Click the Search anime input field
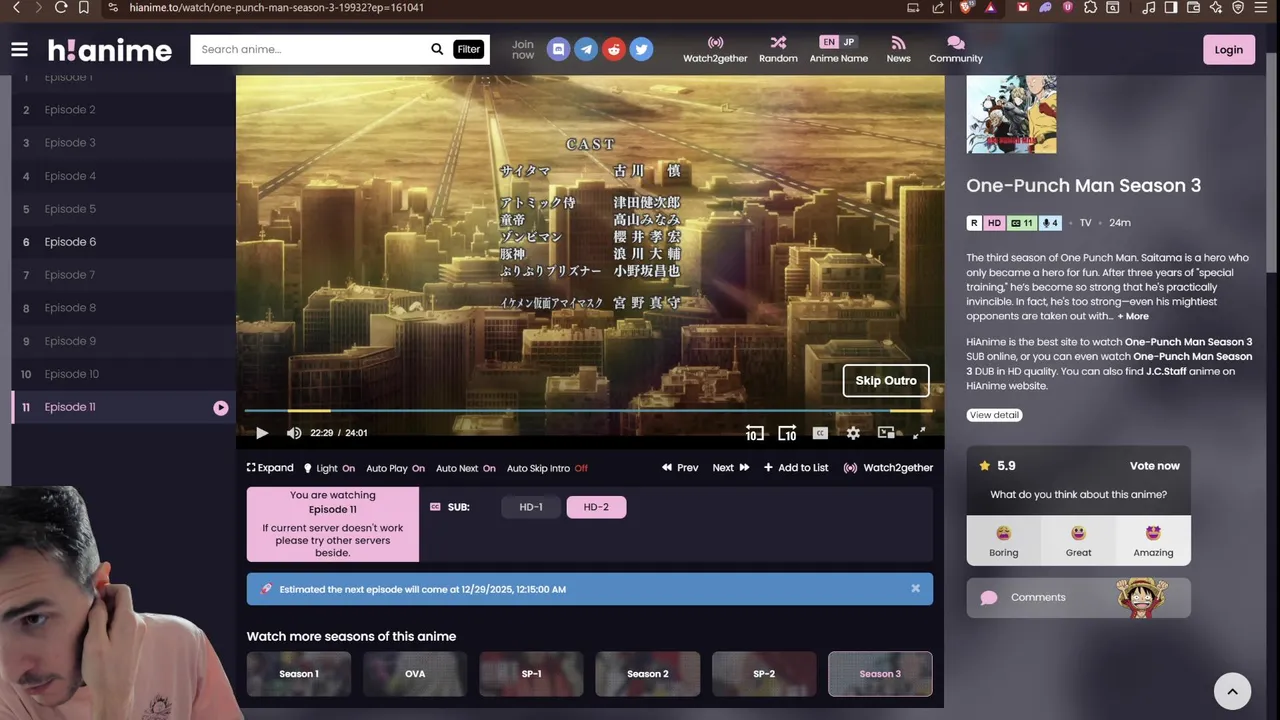The image size is (1280, 720). (x=310, y=49)
